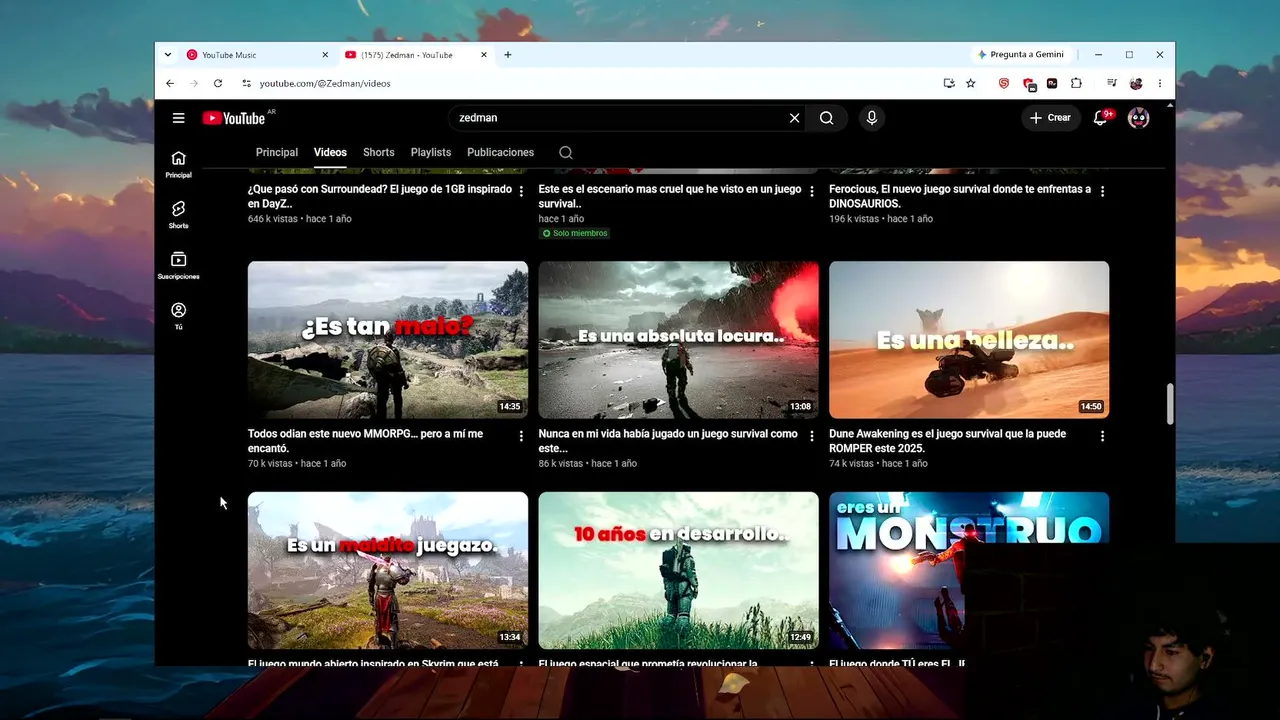Select the channel's Videos tab
The height and width of the screenshot is (720, 1280).
point(330,153)
